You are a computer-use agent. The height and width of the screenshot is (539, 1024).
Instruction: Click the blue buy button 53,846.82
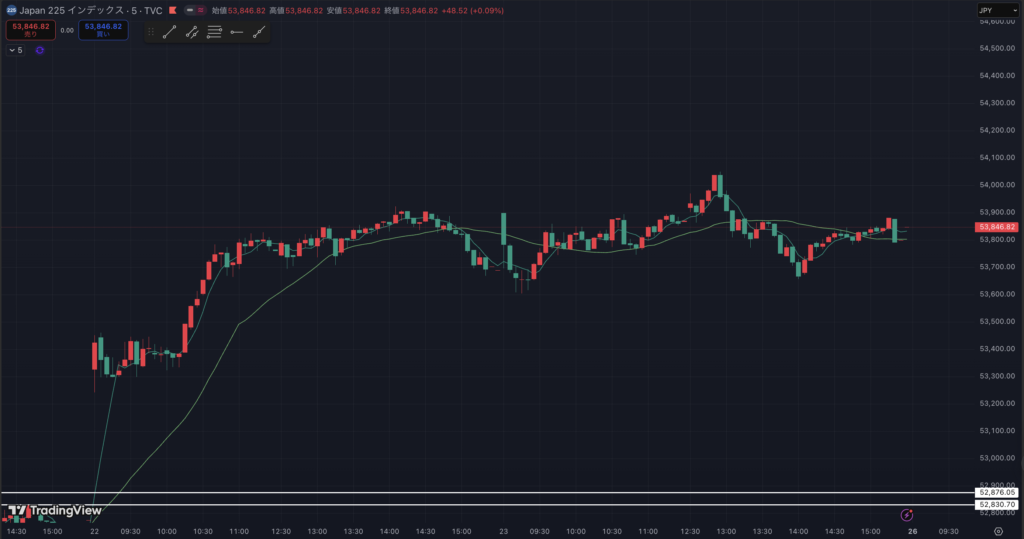(x=103, y=30)
